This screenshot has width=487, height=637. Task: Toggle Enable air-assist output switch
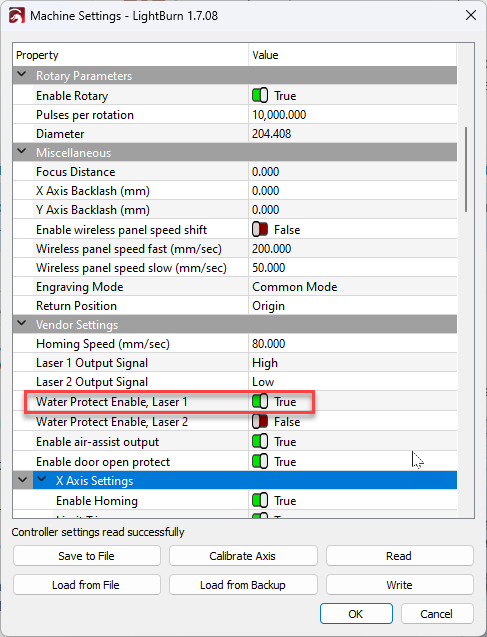click(260, 442)
